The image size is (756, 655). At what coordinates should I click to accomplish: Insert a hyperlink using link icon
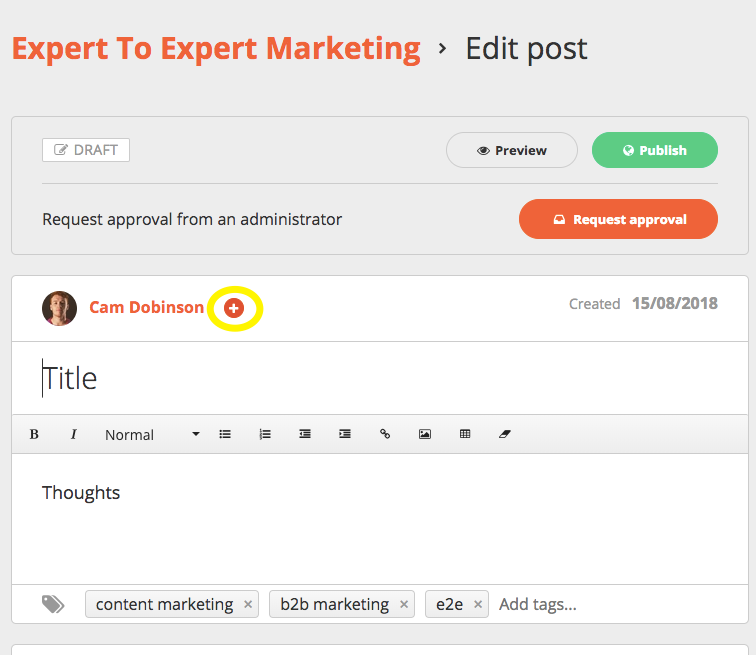click(385, 434)
